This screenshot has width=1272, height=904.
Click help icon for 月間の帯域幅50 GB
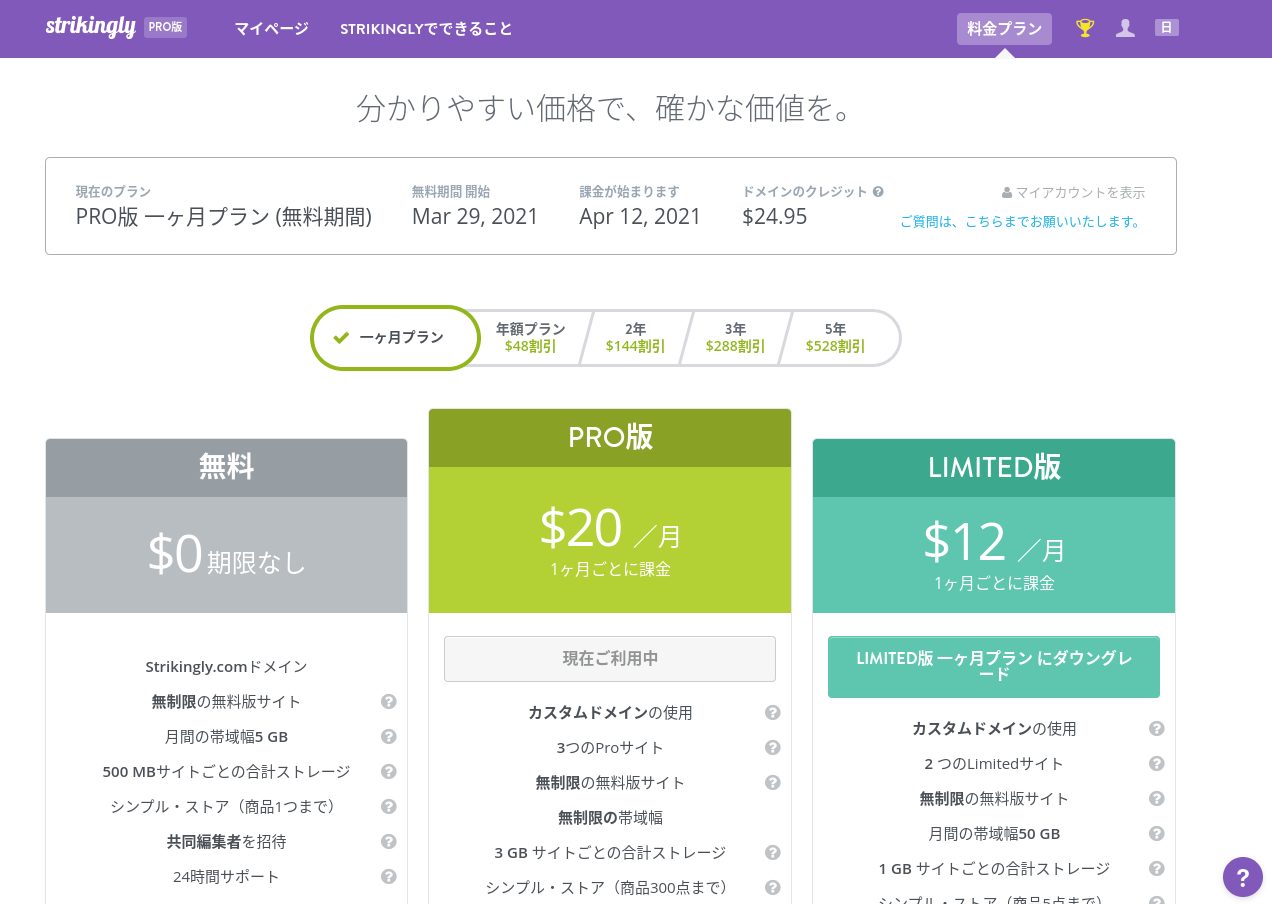(1157, 834)
